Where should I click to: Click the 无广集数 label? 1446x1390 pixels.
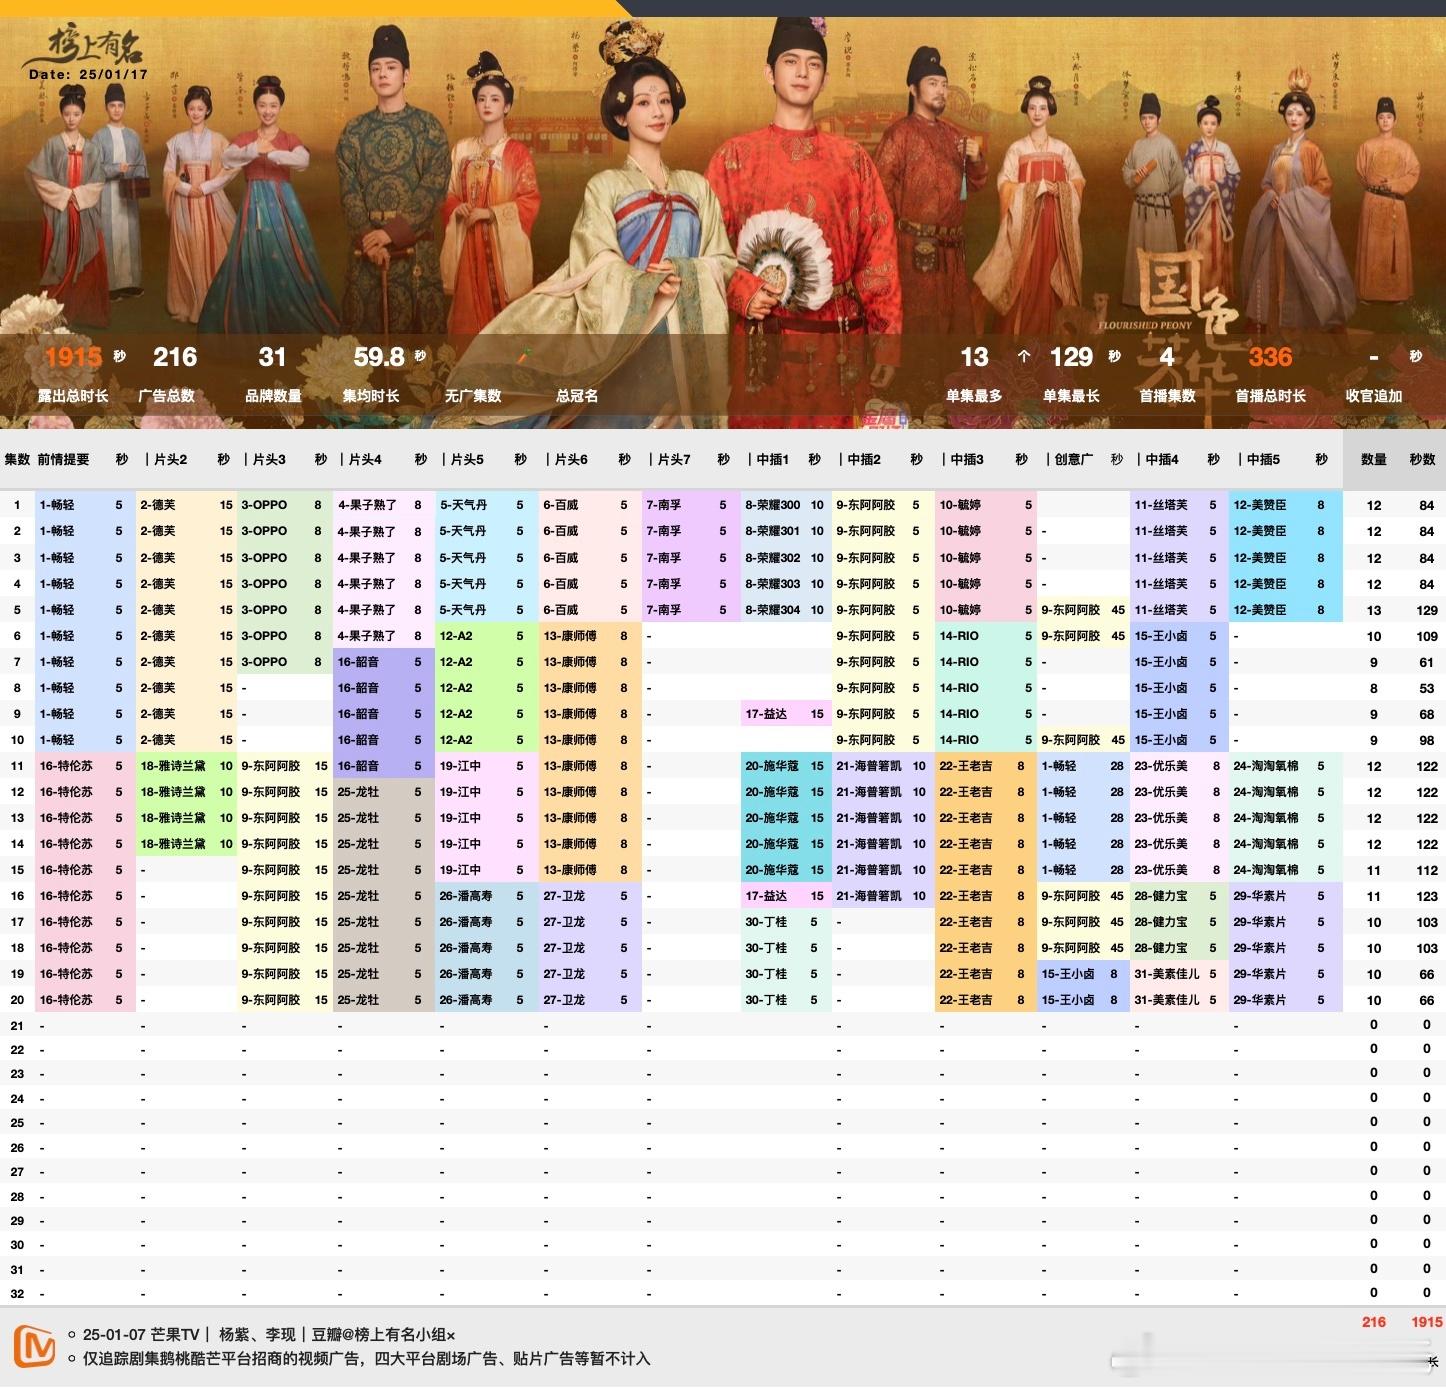point(473,396)
